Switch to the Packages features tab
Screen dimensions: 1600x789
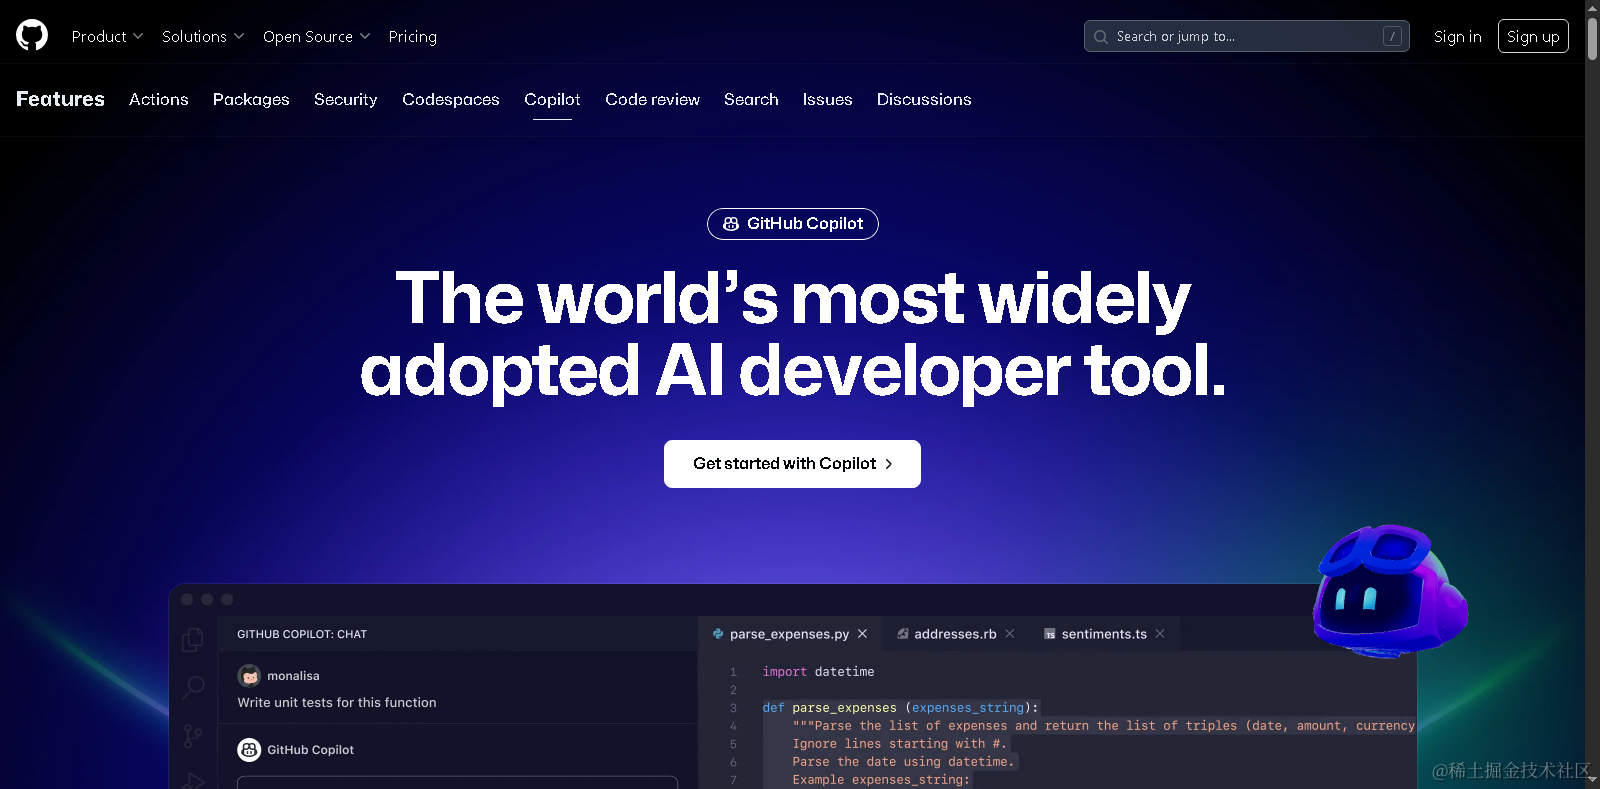251,99
